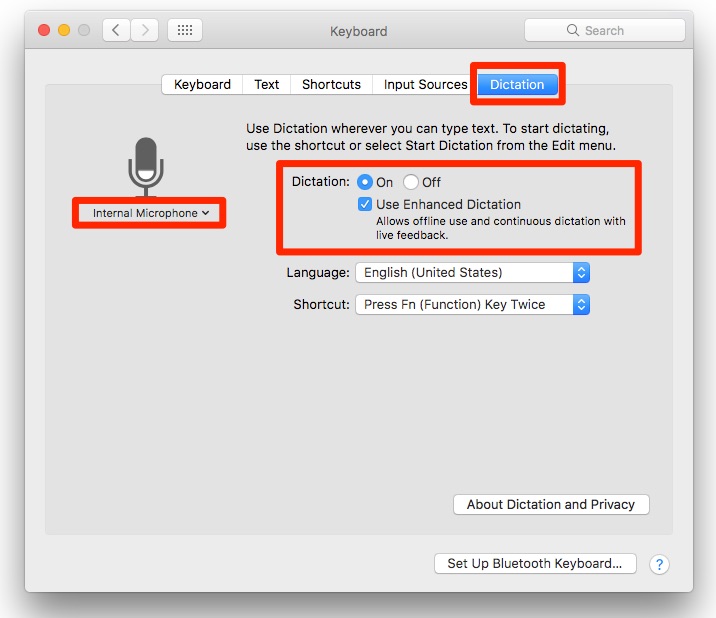Minimize the Keyboard window
The width and height of the screenshot is (716, 618).
64,30
